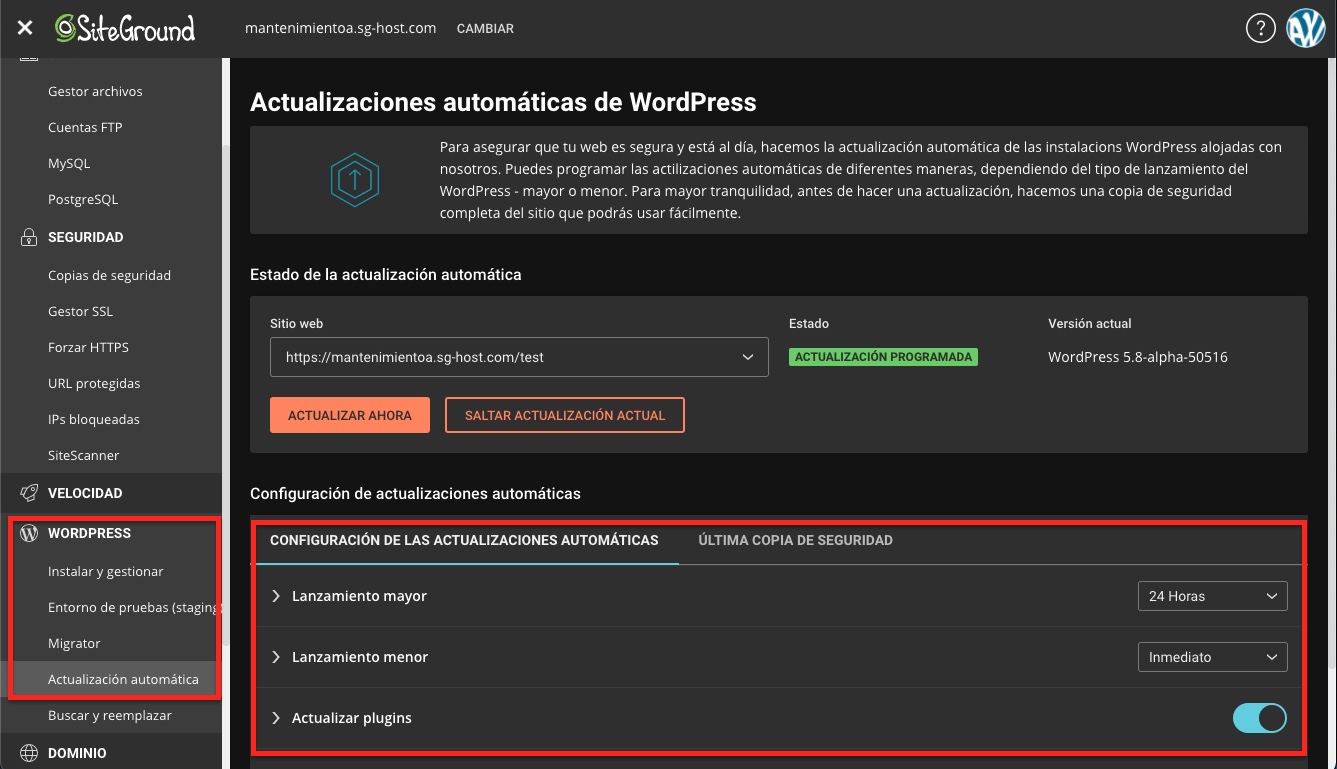Click the Dominio globe icon
This screenshot has width=1337, height=769.
click(27, 750)
